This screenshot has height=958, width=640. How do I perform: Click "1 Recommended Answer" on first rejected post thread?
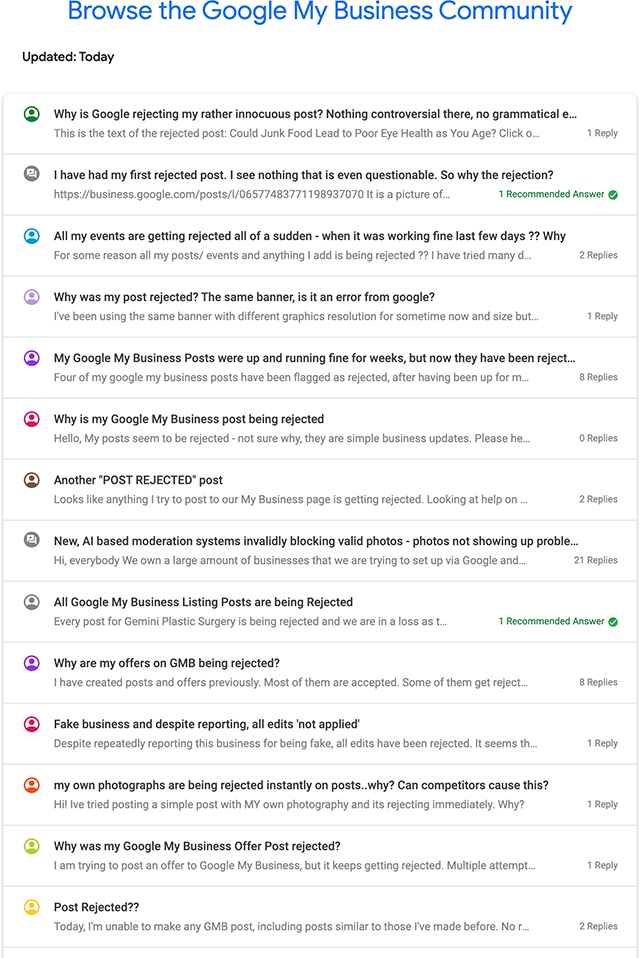point(551,195)
